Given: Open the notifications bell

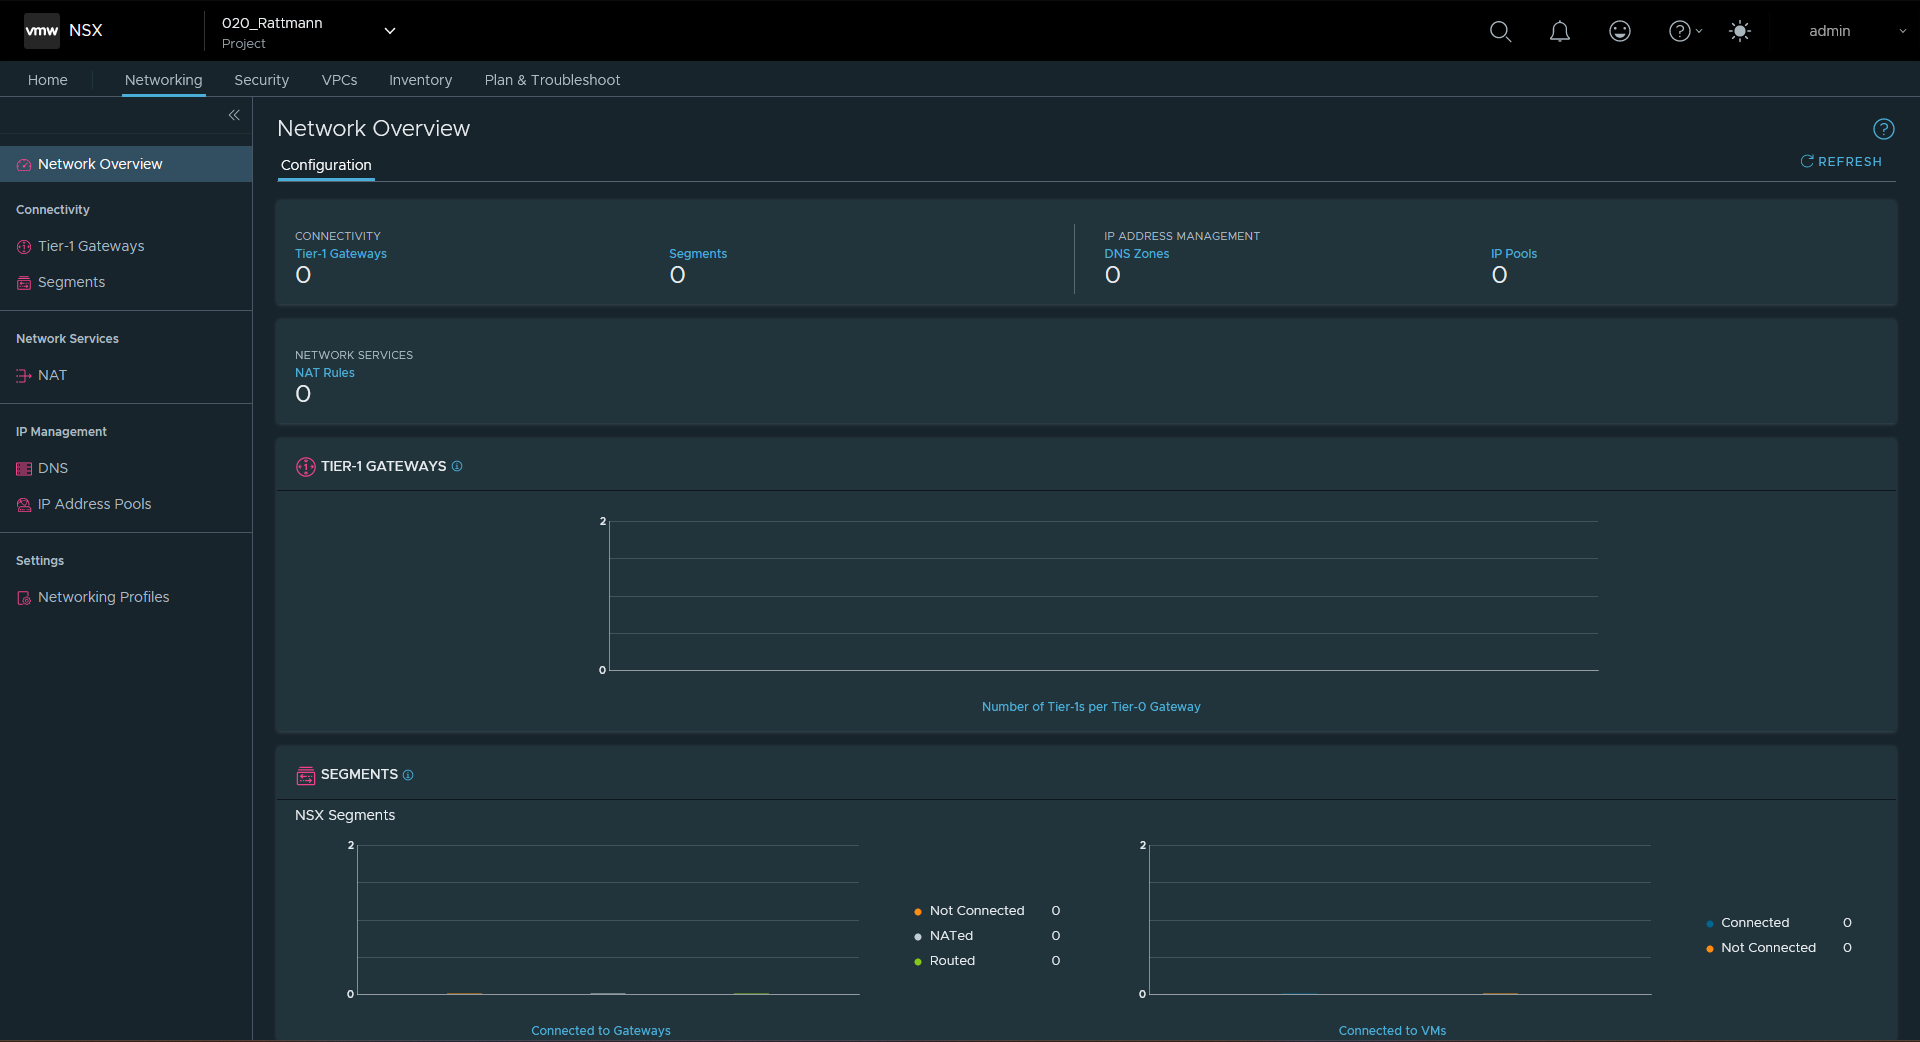Looking at the screenshot, I should (1559, 31).
